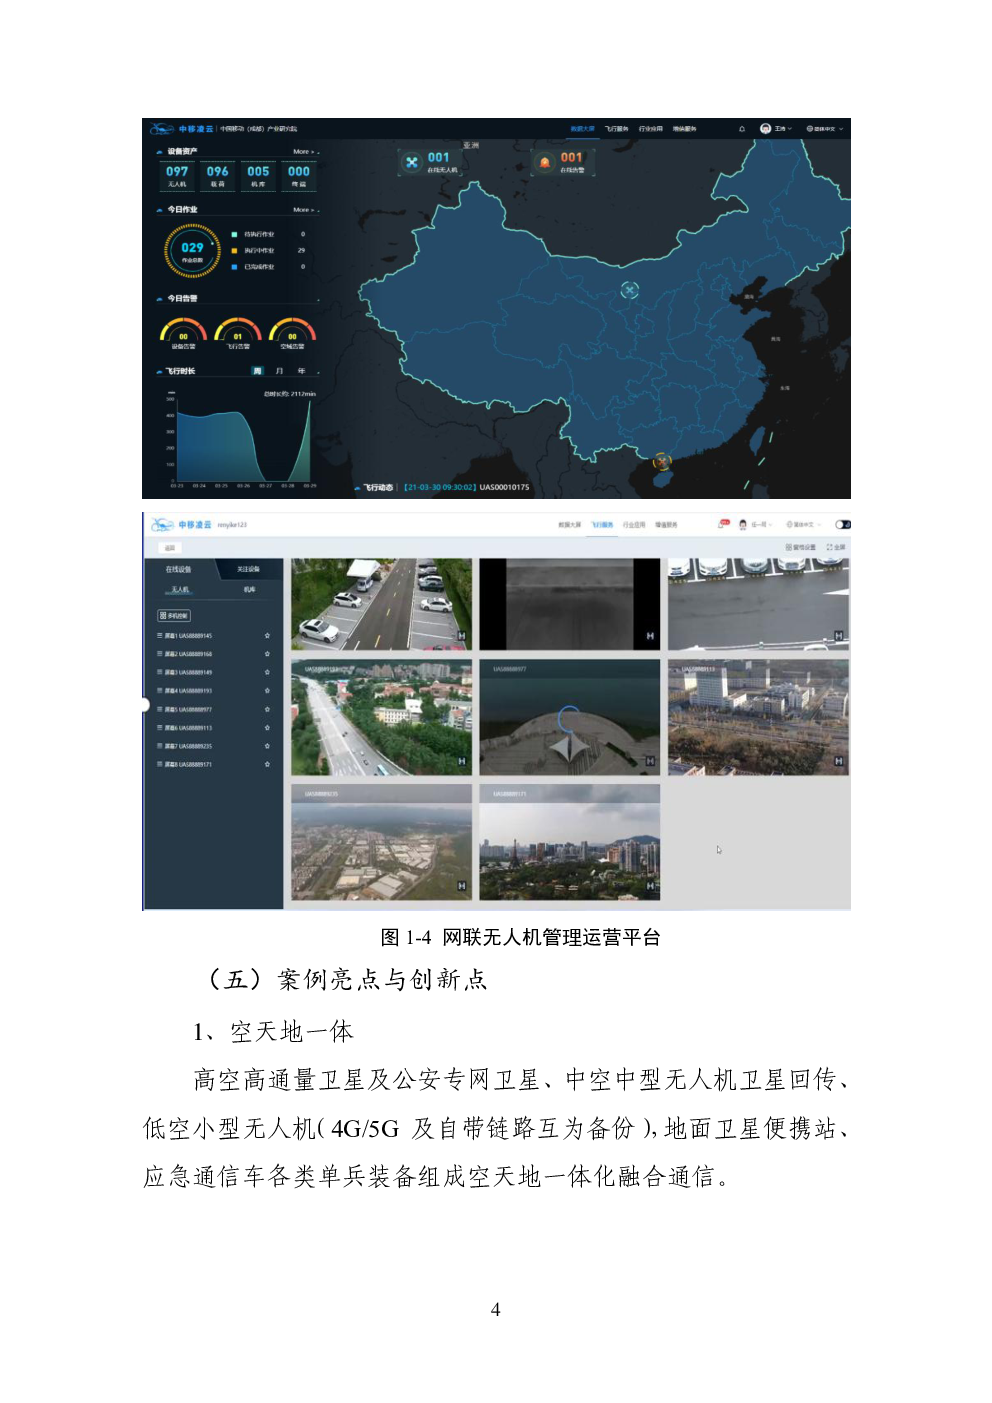Click the user avatar in the dark dashboard header
The width and height of the screenshot is (992, 1403).
coord(766,129)
